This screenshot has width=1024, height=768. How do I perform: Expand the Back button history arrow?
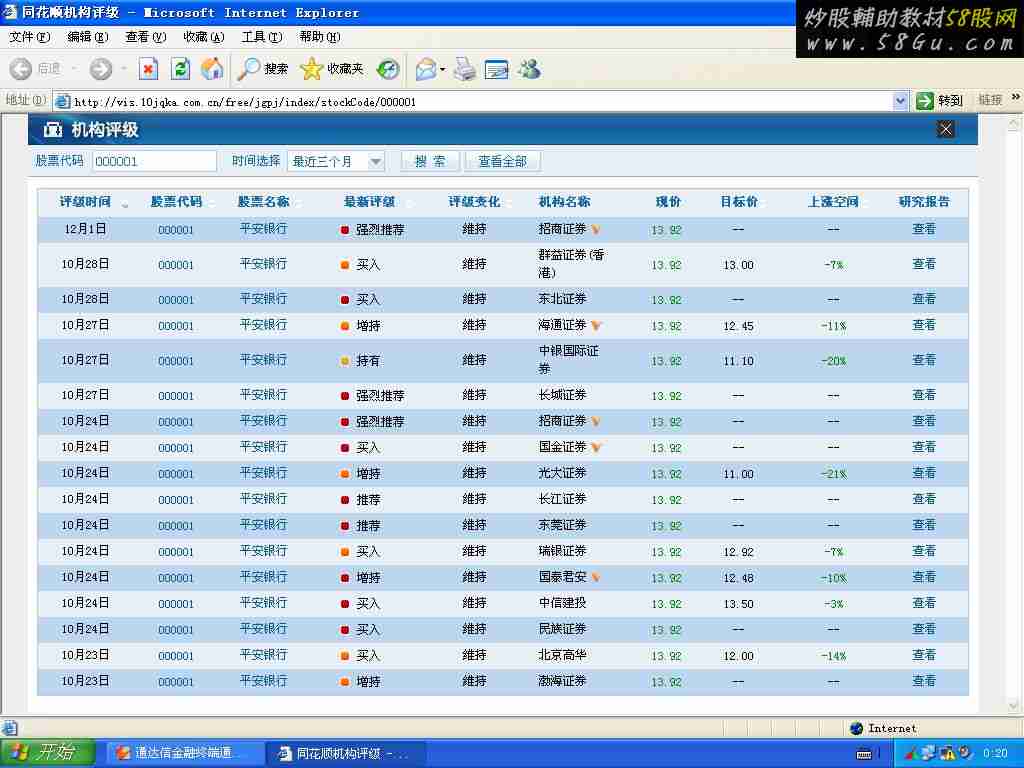coord(74,69)
